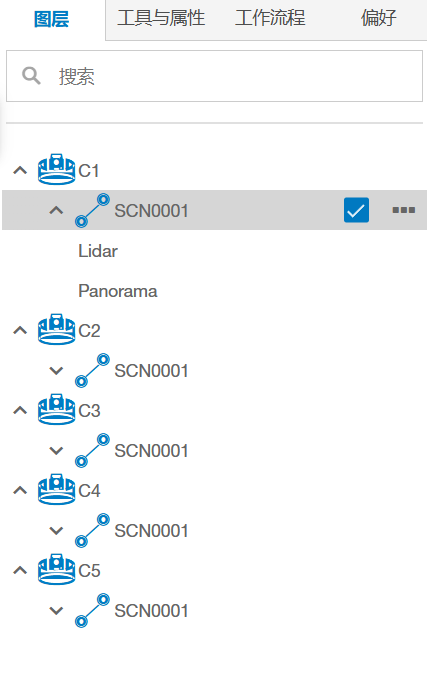Click the C3 scanner station icon
This screenshot has width=427, height=688.
56,409
